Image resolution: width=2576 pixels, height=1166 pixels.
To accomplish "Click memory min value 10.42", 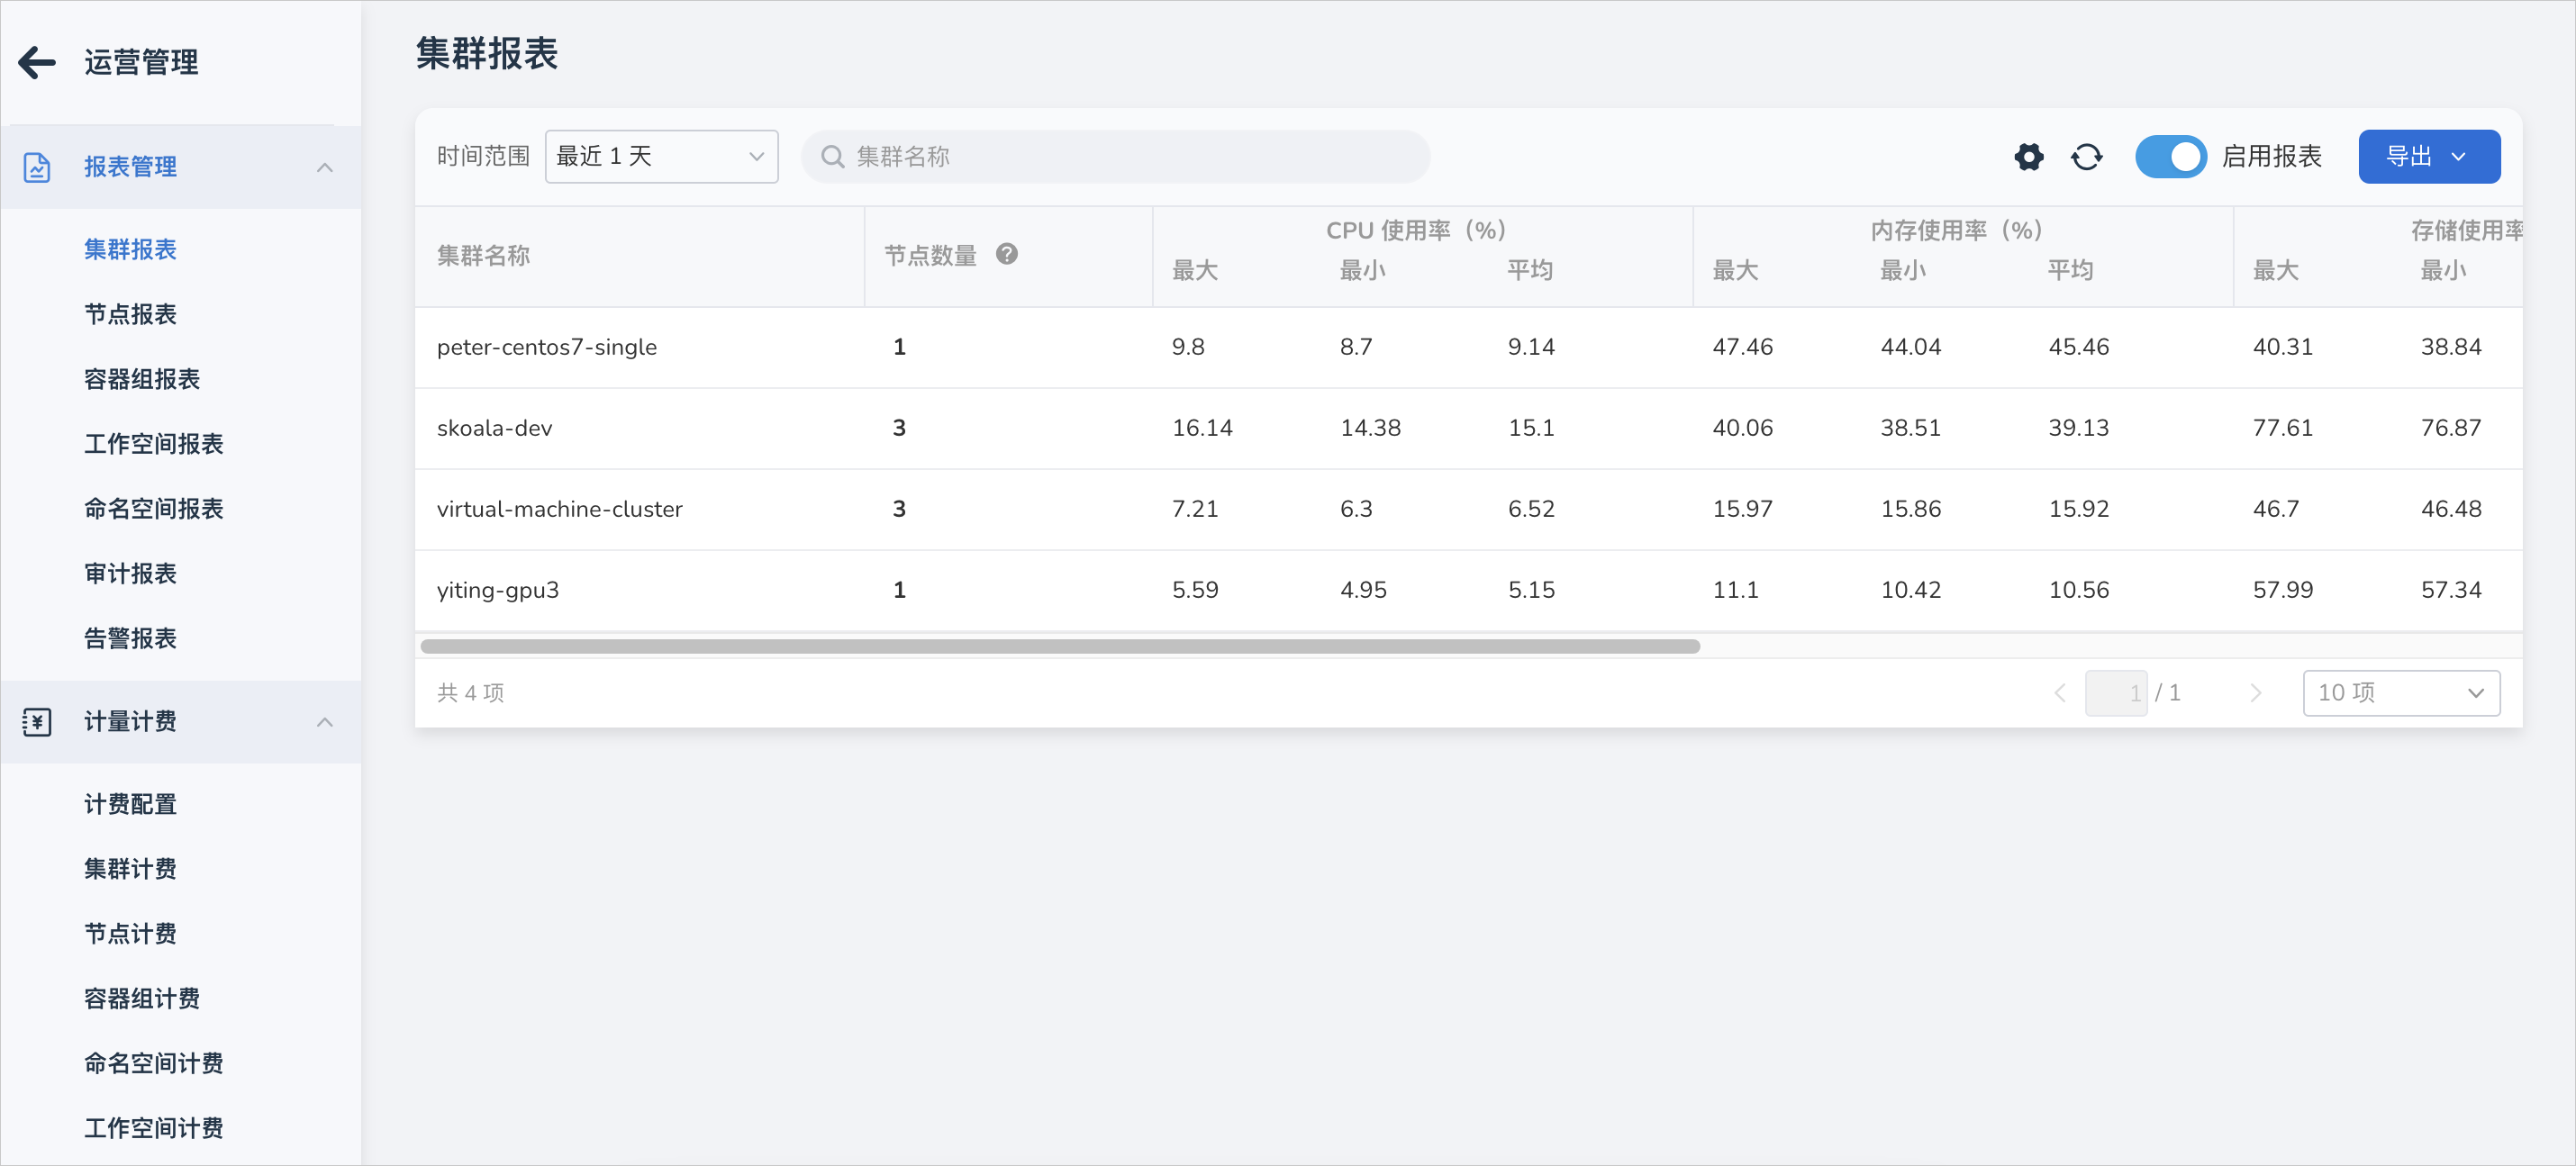I will click(x=1910, y=590).
